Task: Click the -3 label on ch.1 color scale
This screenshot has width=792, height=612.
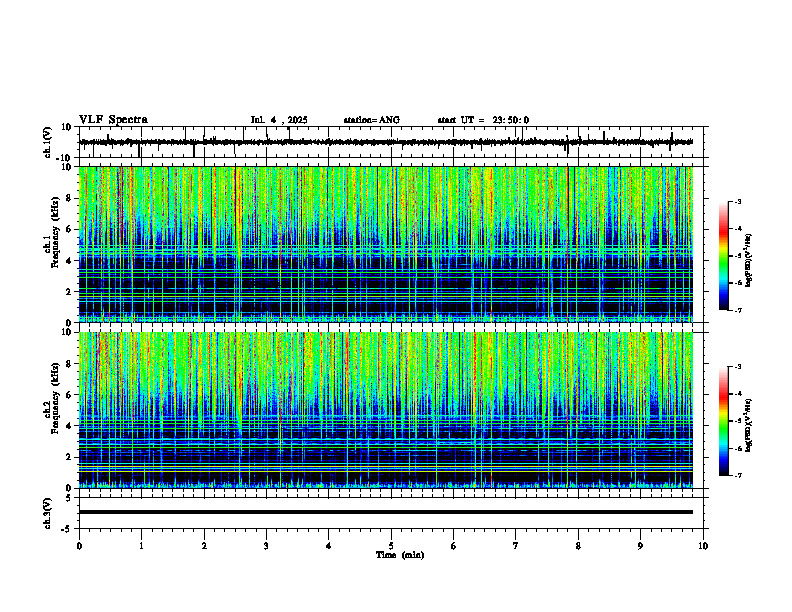Action: pyautogui.click(x=737, y=201)
